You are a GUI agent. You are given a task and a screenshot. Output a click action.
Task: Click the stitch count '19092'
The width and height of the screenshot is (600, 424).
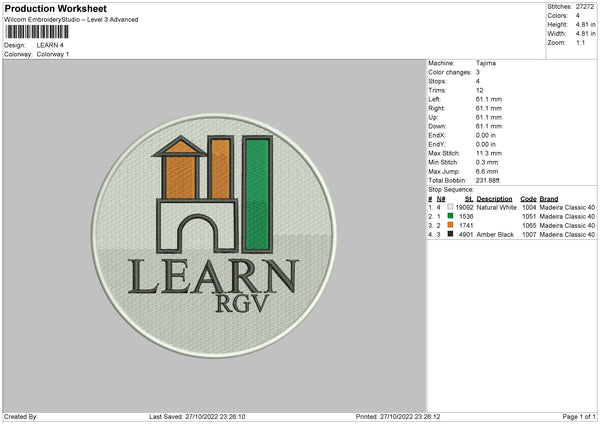(x=465, y=207)
